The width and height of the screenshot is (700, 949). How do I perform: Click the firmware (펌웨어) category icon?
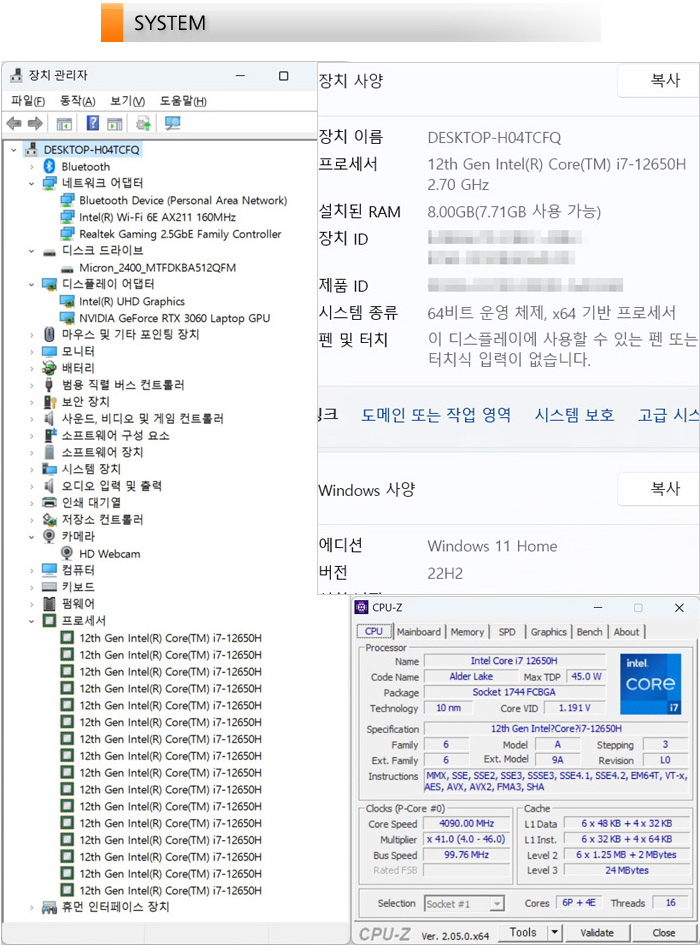[x=50, y=603]
